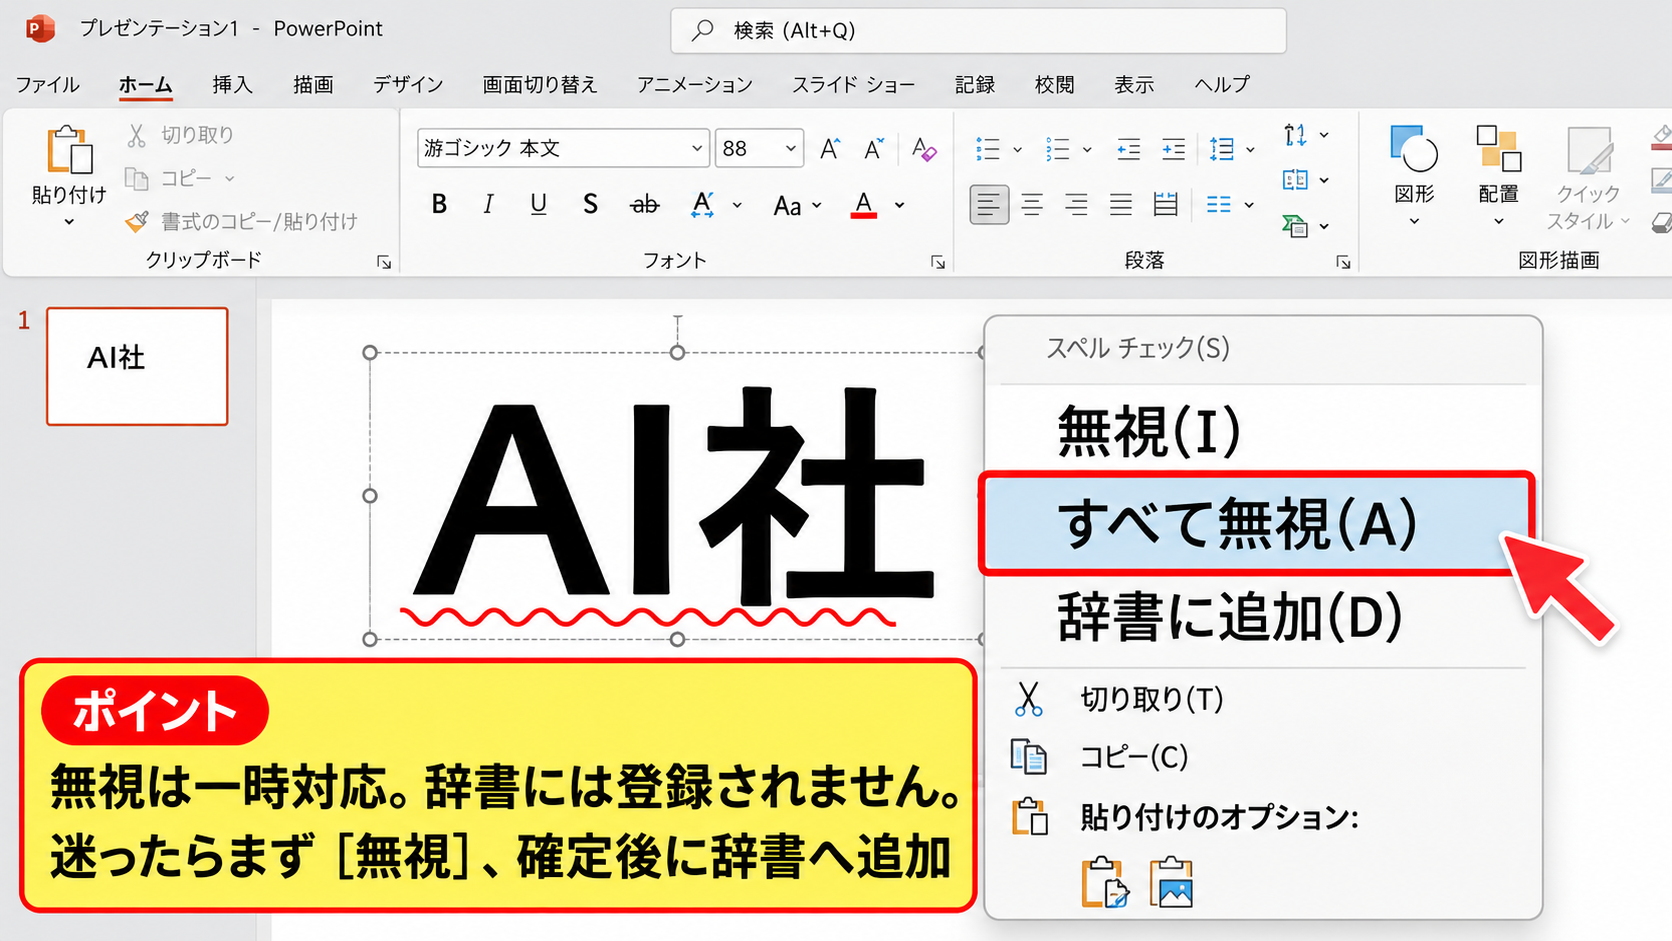Decrease list indent level
1672x941 pixels.
click(x=1129, y=150)
